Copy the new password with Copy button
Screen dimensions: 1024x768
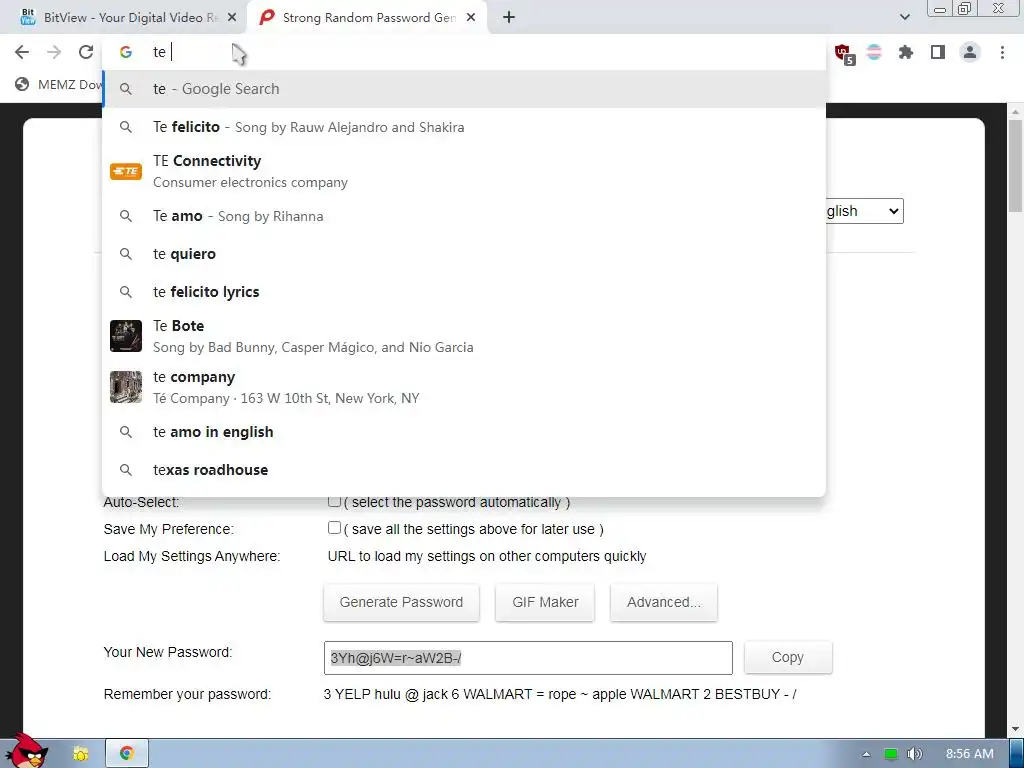pos(788,658)
